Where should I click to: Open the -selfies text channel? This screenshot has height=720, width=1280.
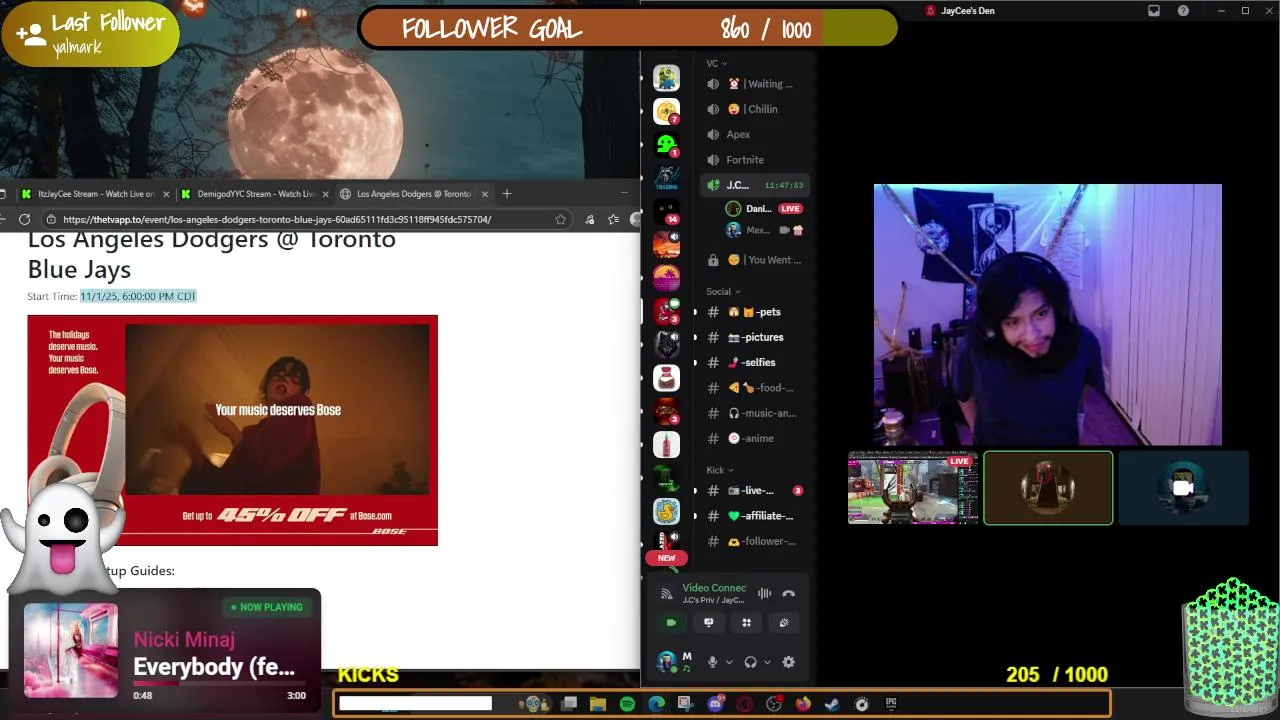coord(755,363)
